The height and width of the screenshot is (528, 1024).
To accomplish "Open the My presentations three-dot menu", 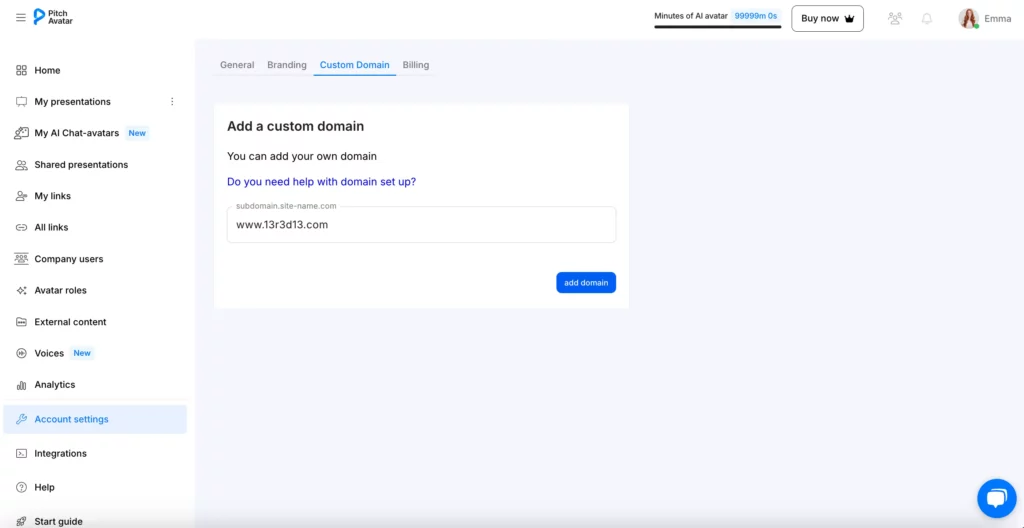I will (x=172, y=102).
